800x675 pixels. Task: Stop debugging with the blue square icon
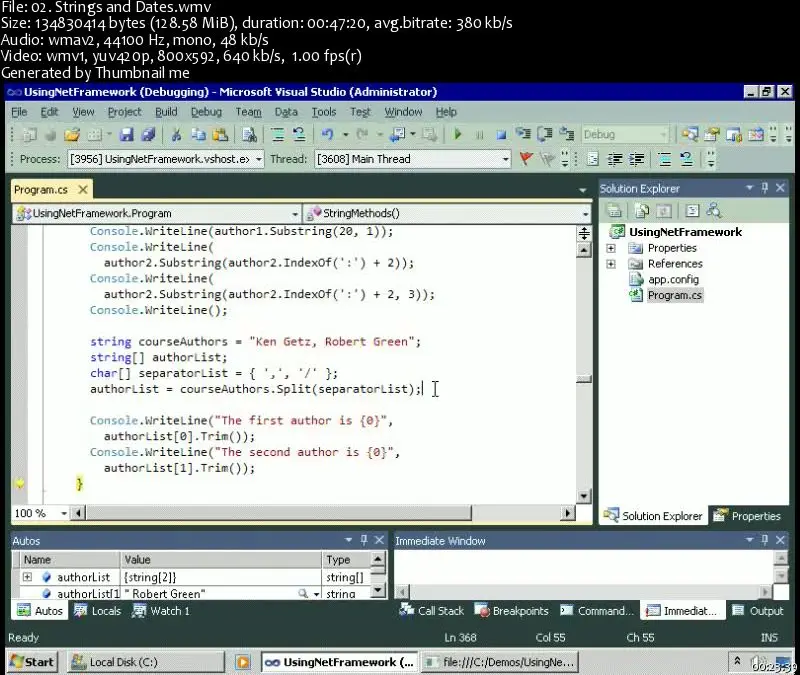(501, 135)
